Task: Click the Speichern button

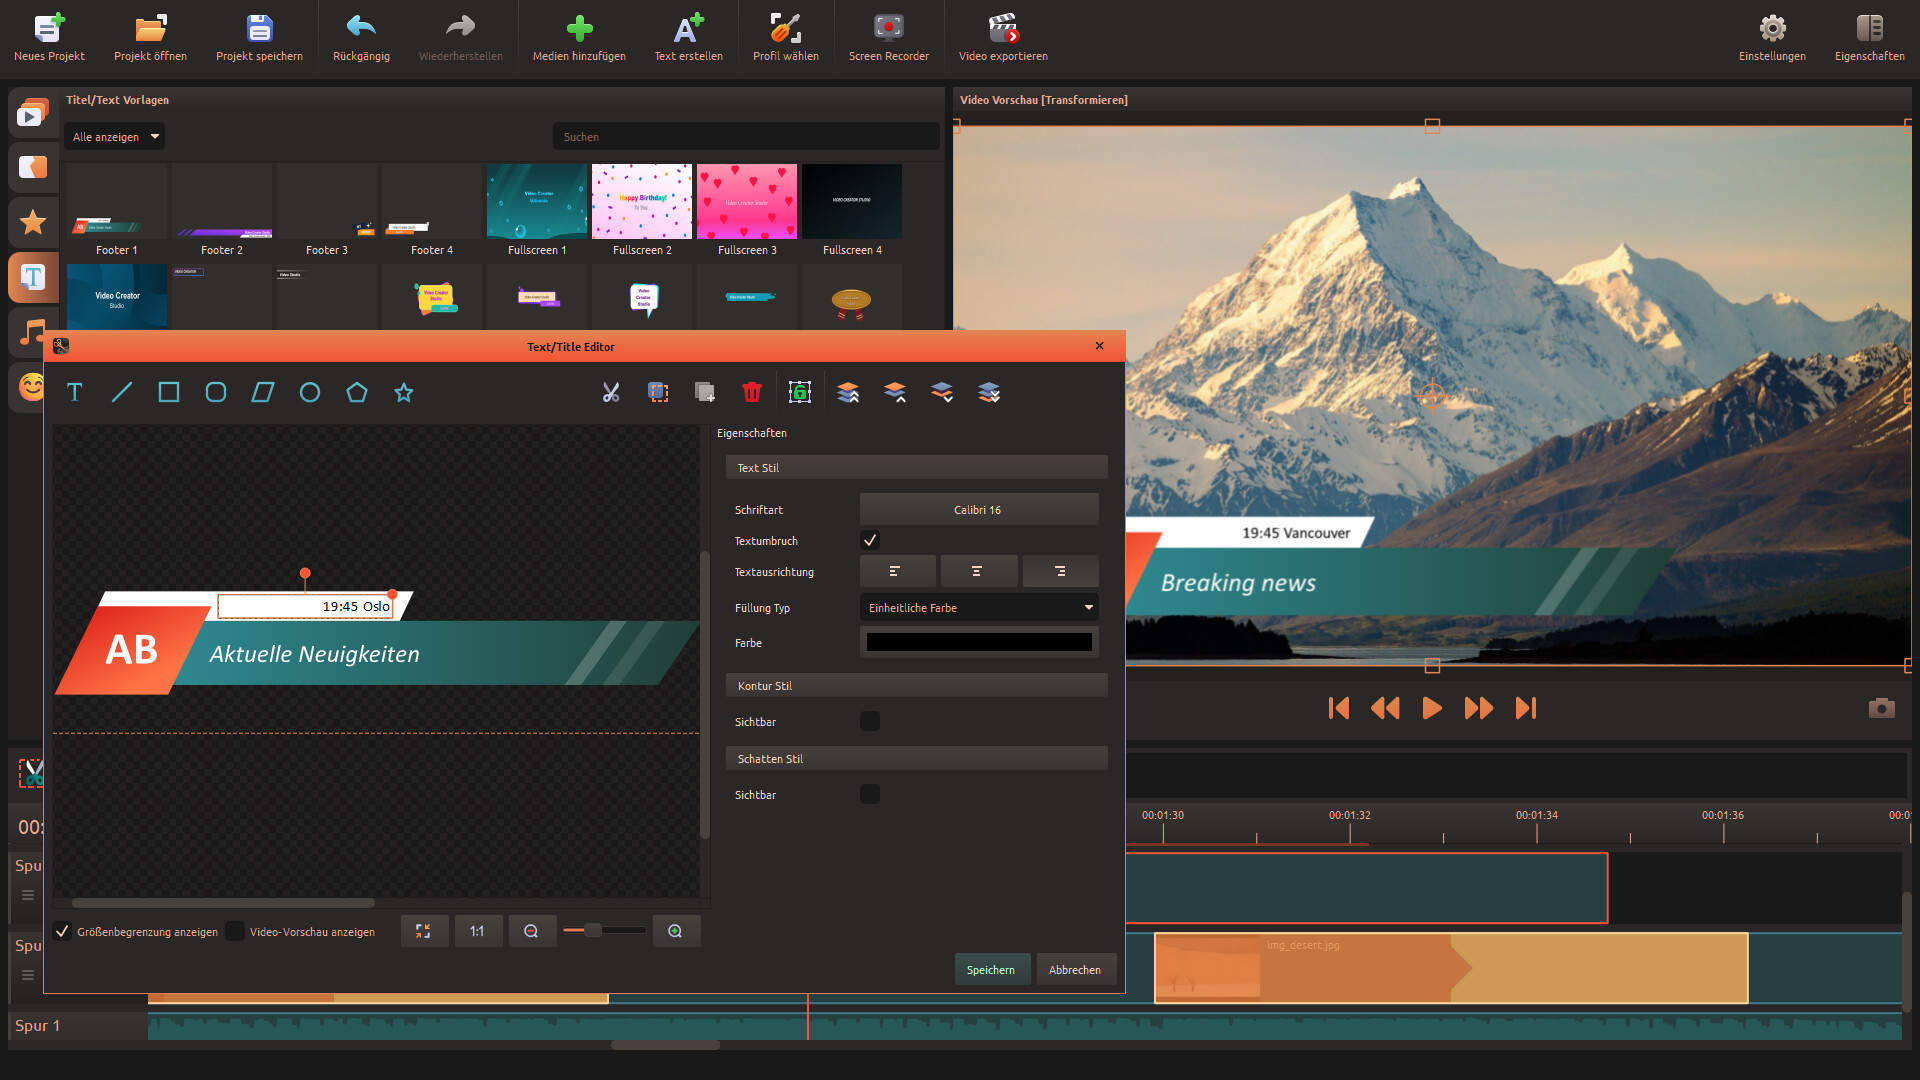Action: point(991,969)
